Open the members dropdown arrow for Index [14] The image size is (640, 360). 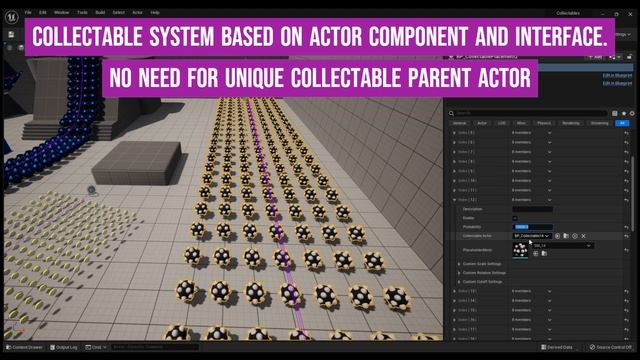tap(549, 301)
